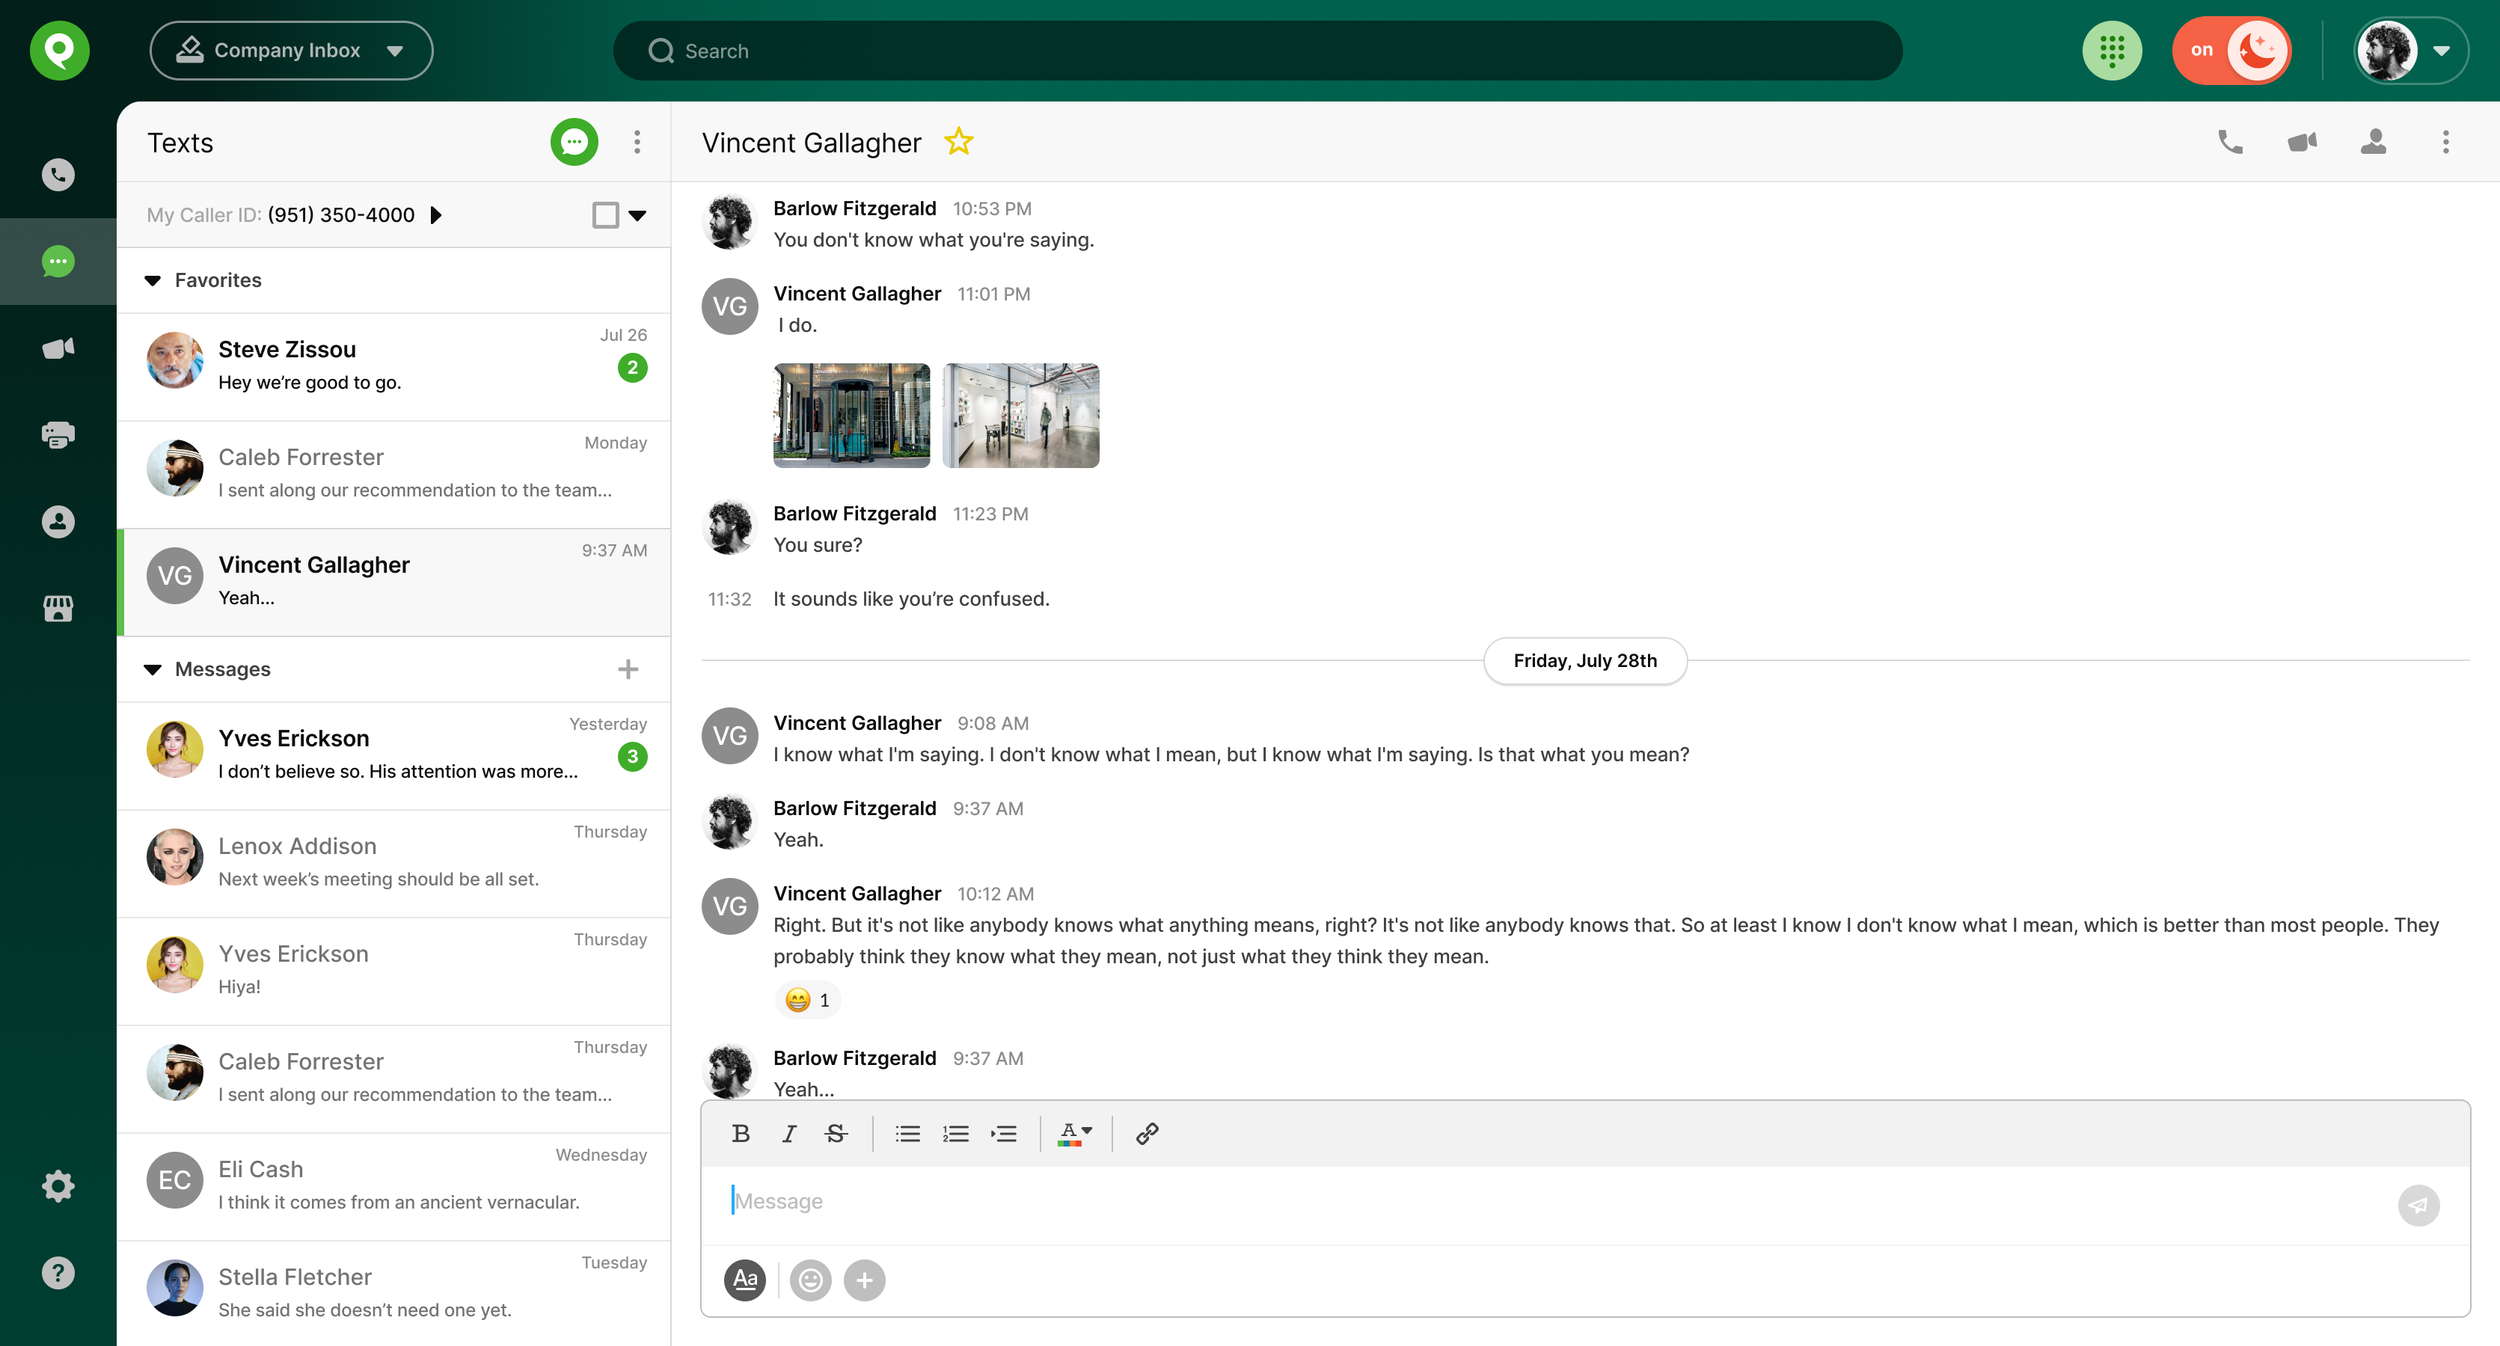Start a video call with Vincent Gallagher

[x=2302, y=142]
